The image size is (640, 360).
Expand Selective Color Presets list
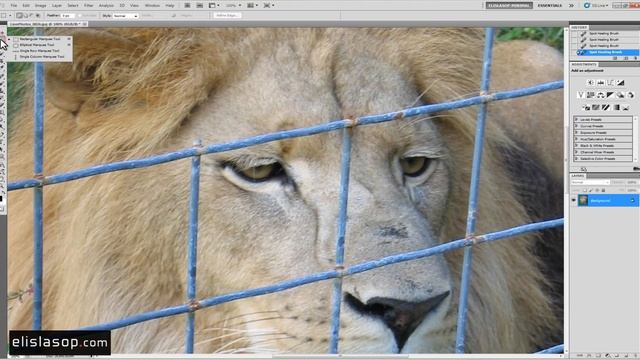[576, 158]
